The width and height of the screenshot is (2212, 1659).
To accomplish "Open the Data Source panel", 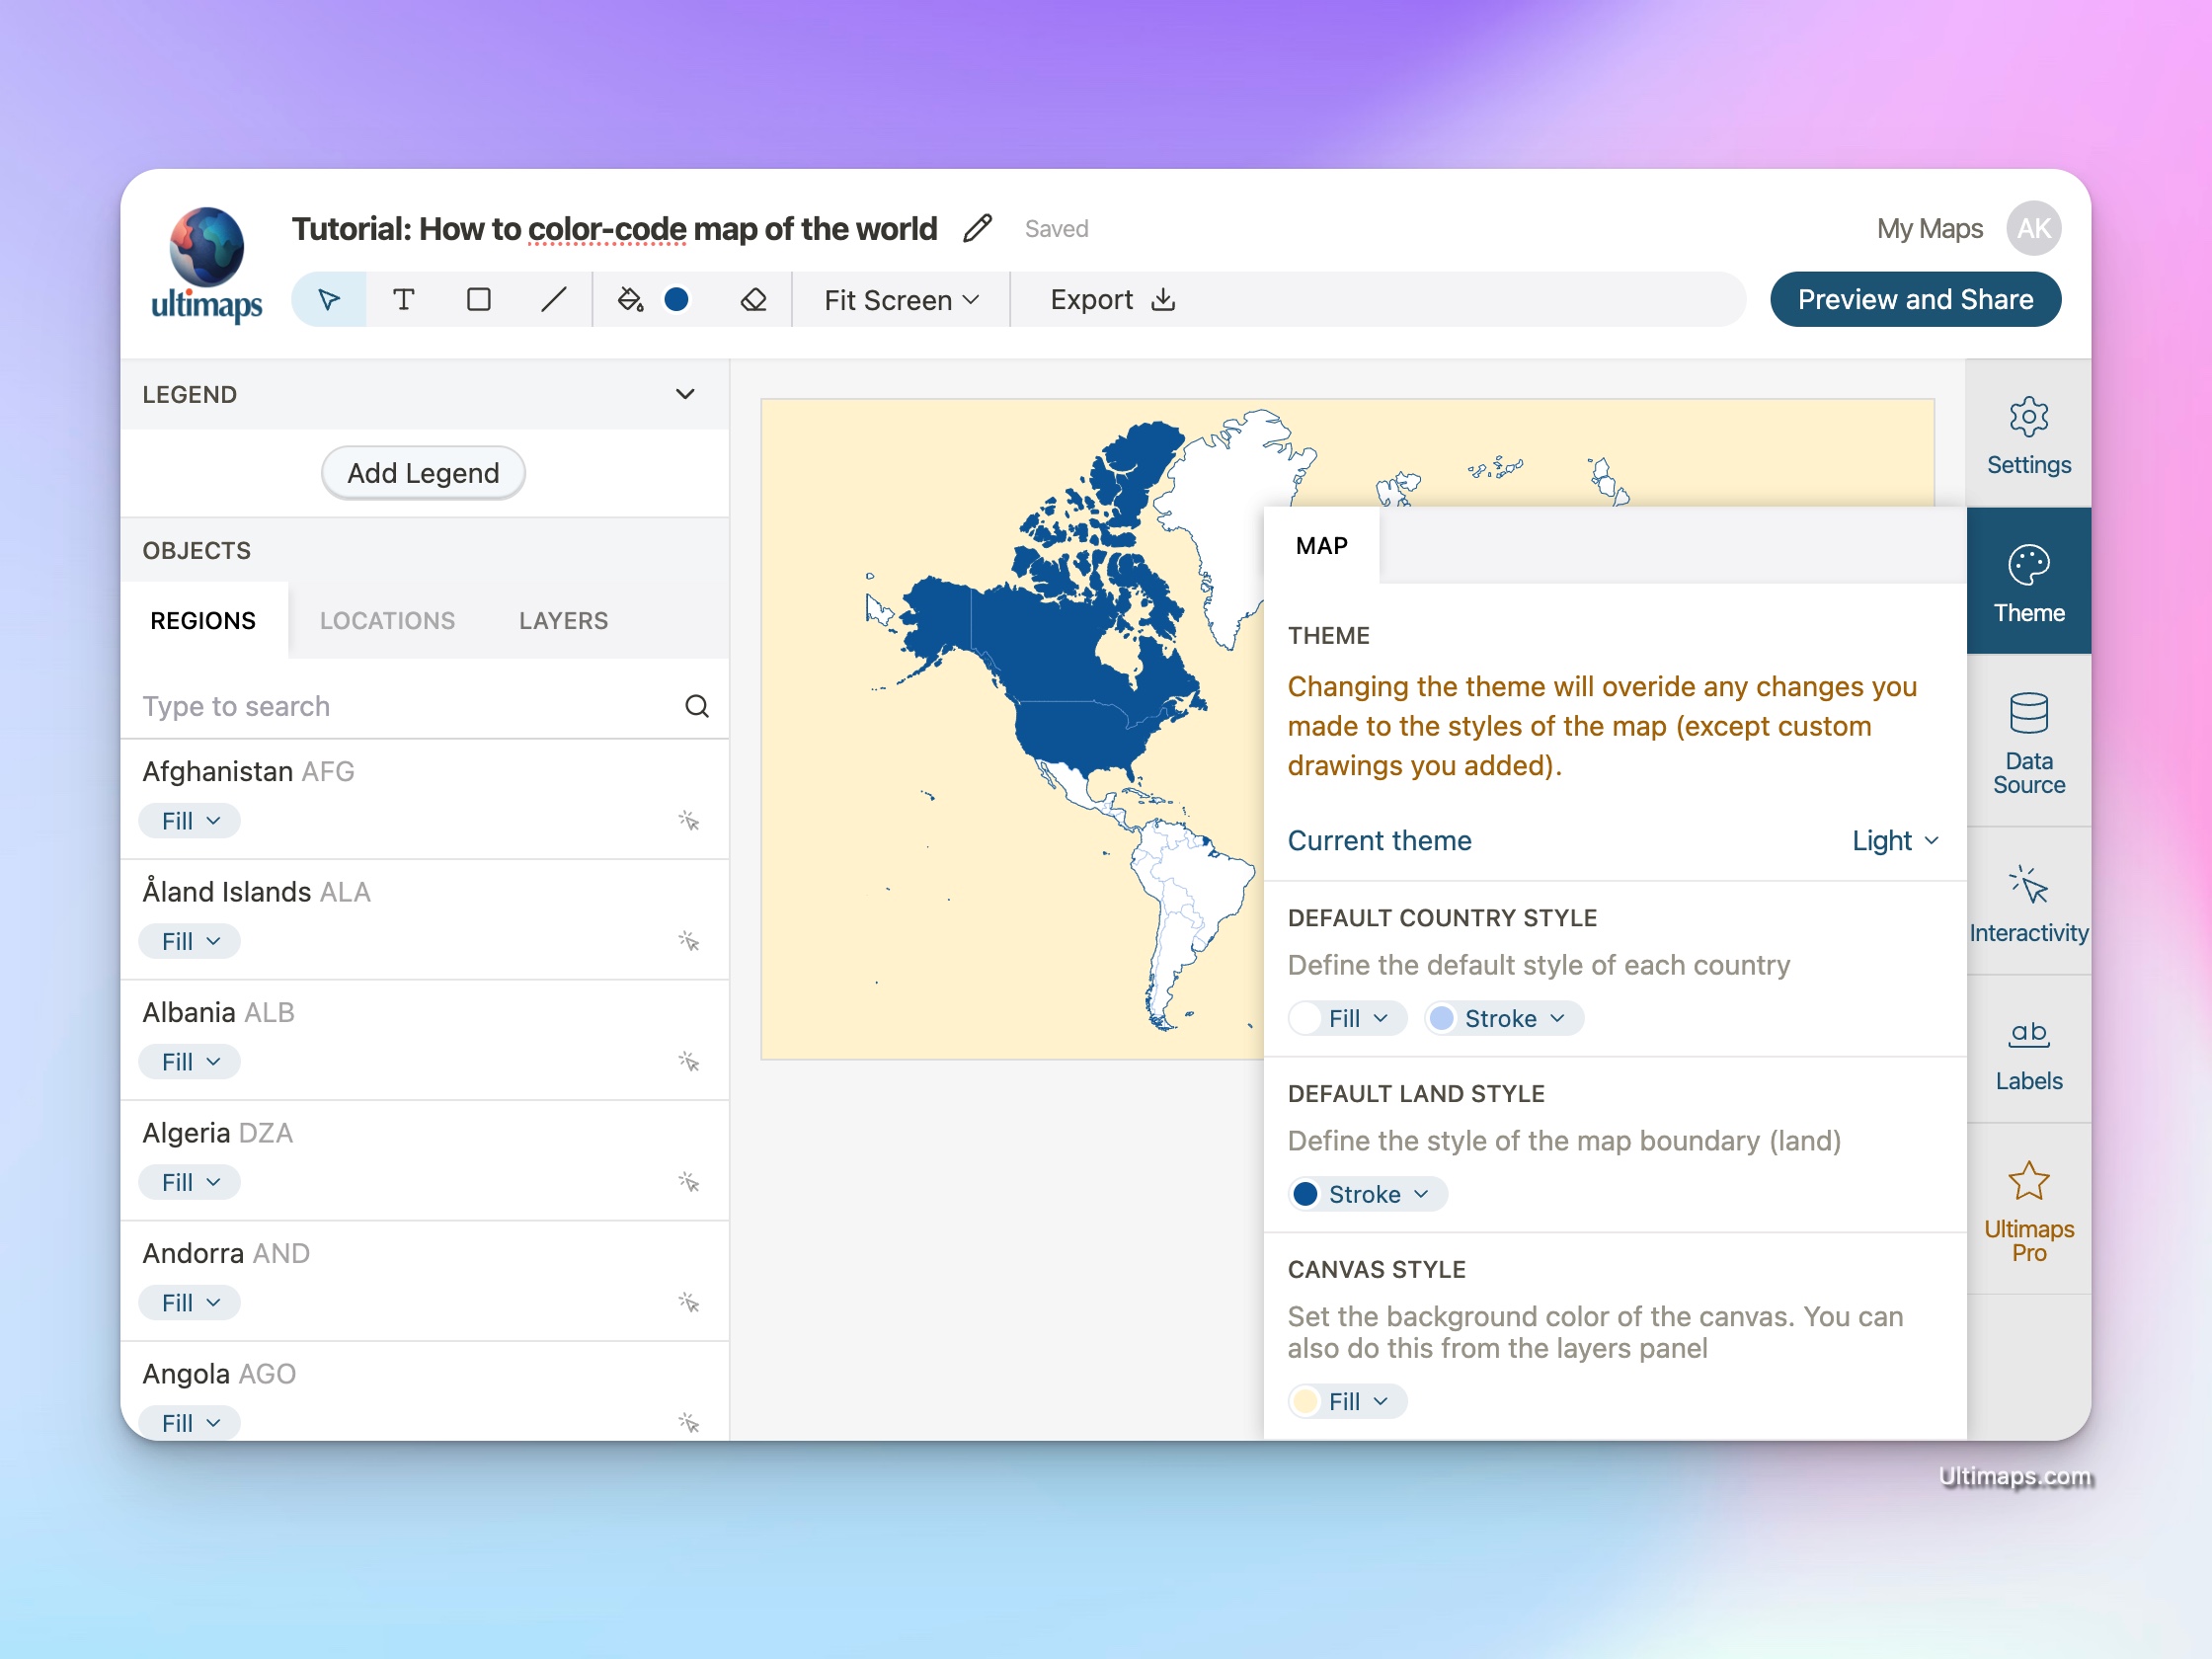I will [2028, 745].
